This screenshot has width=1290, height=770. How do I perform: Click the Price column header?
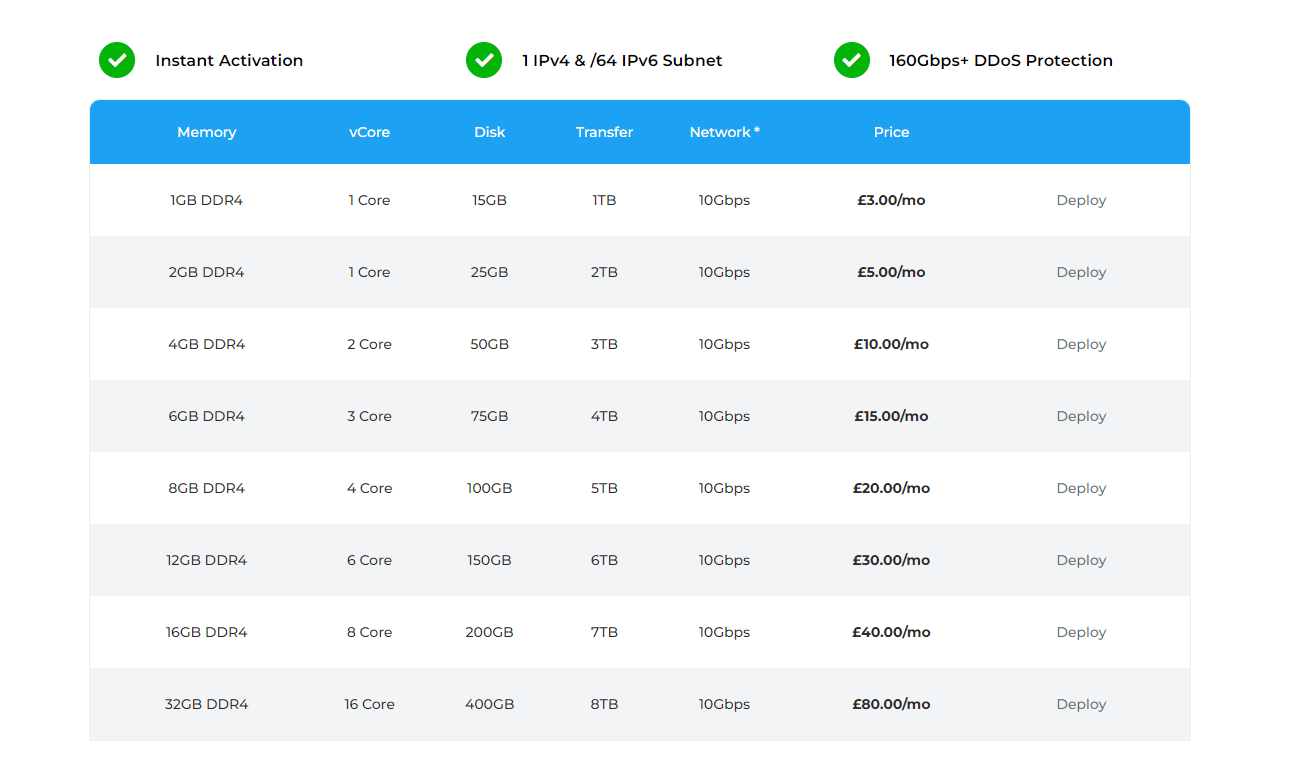click(x=892, y=132)
